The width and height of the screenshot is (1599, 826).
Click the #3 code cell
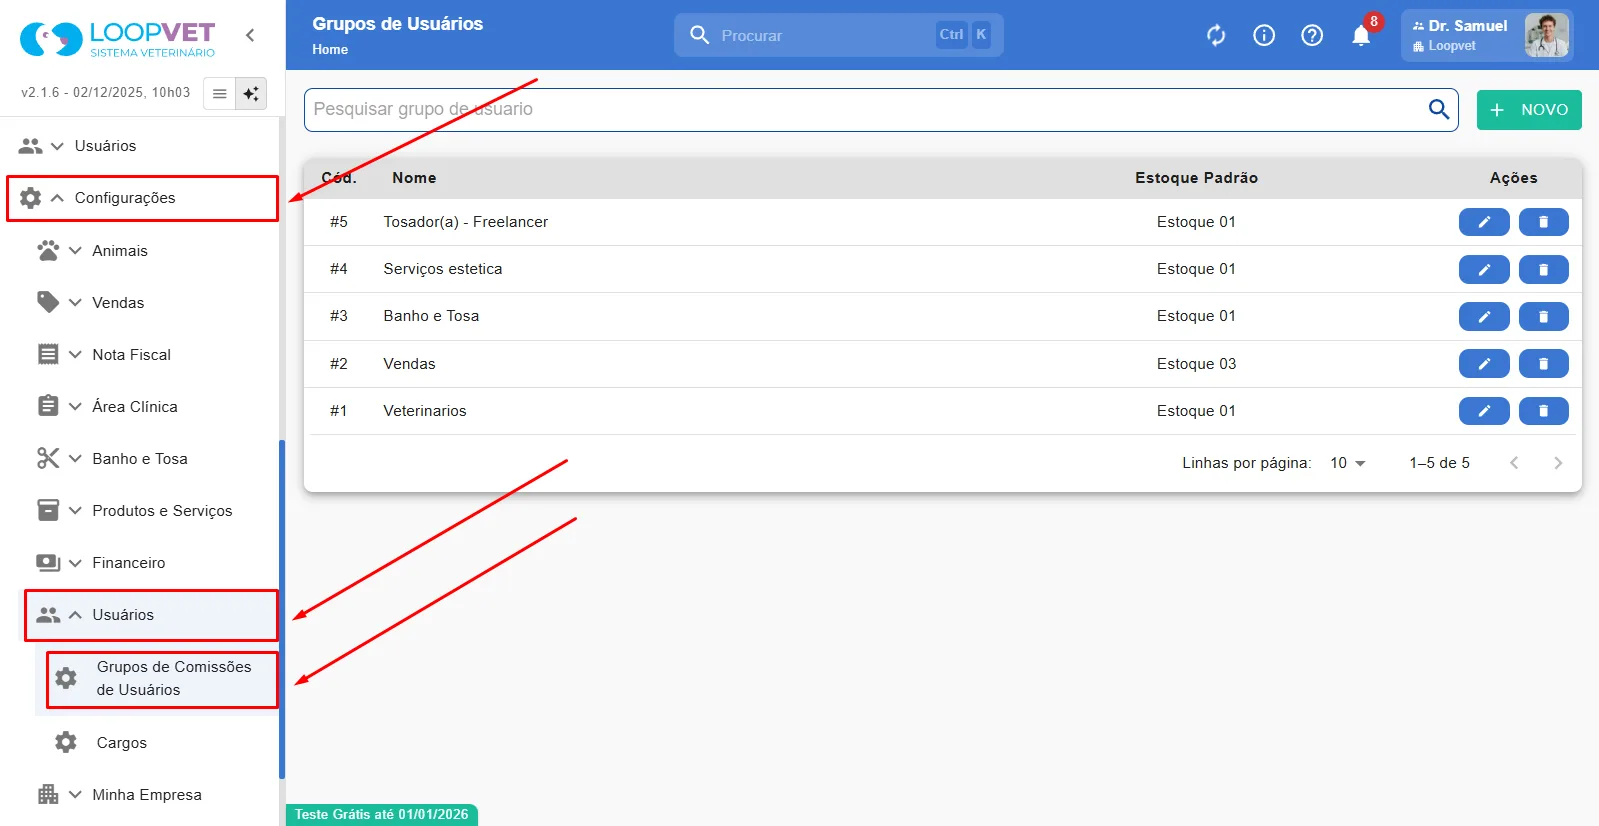(x=339, y=316)
